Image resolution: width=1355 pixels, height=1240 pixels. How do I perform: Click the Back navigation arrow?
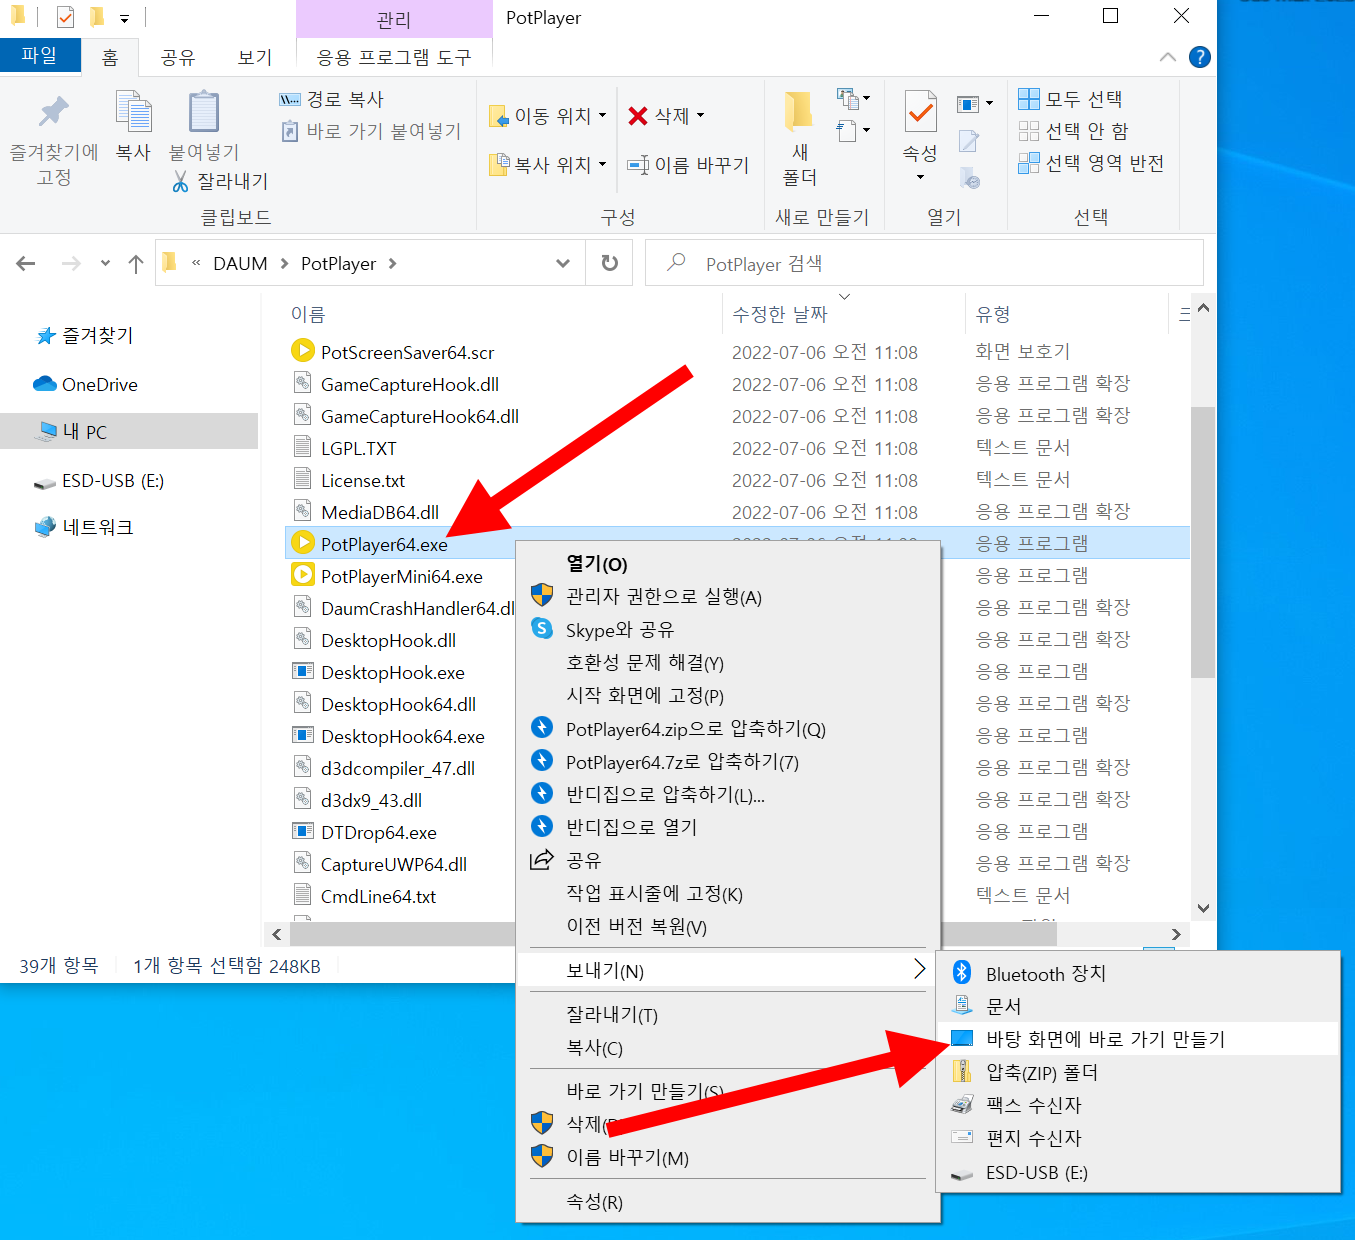pos(26,263)
